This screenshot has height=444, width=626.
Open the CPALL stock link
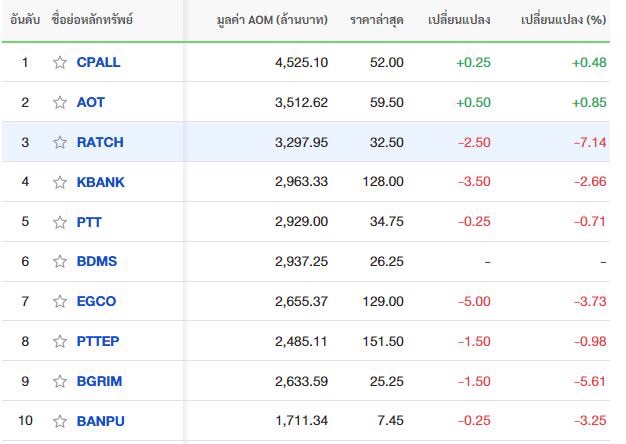pos(98,62)
